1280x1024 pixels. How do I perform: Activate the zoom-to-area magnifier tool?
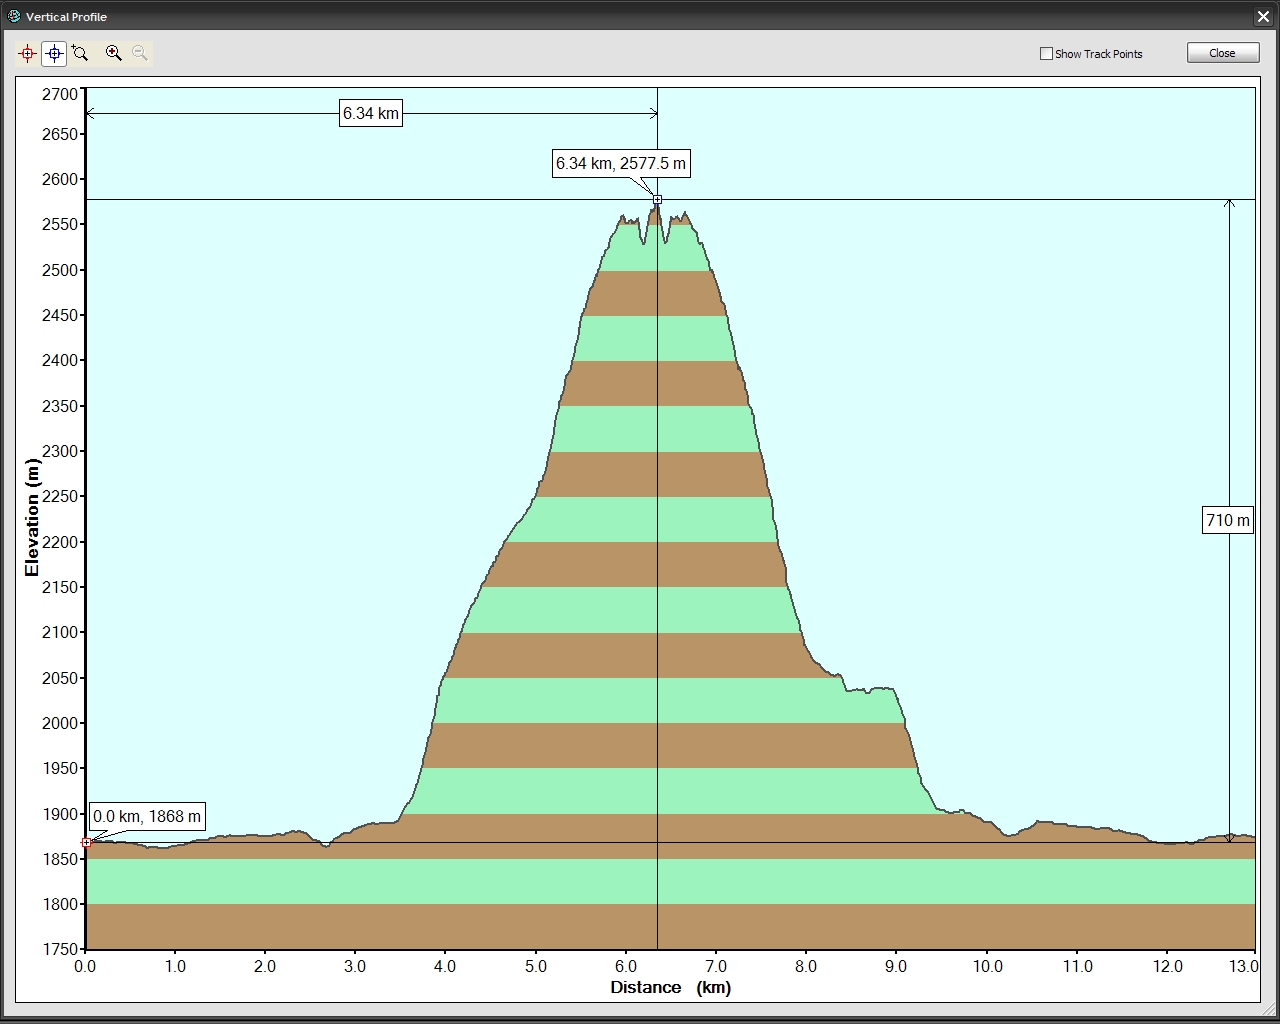click(81, 54)
